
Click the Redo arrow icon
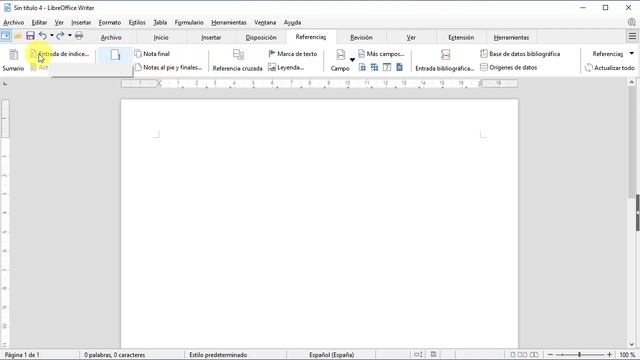(x=60, y=36)
